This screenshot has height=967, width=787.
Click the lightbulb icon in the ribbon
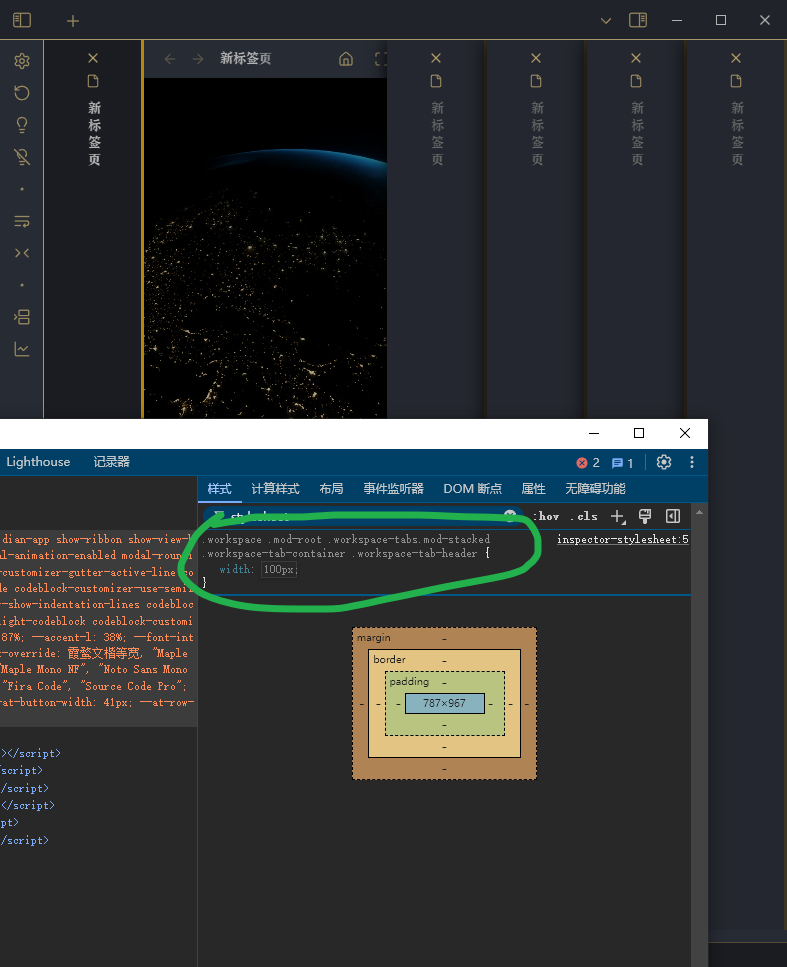[22, 125]
